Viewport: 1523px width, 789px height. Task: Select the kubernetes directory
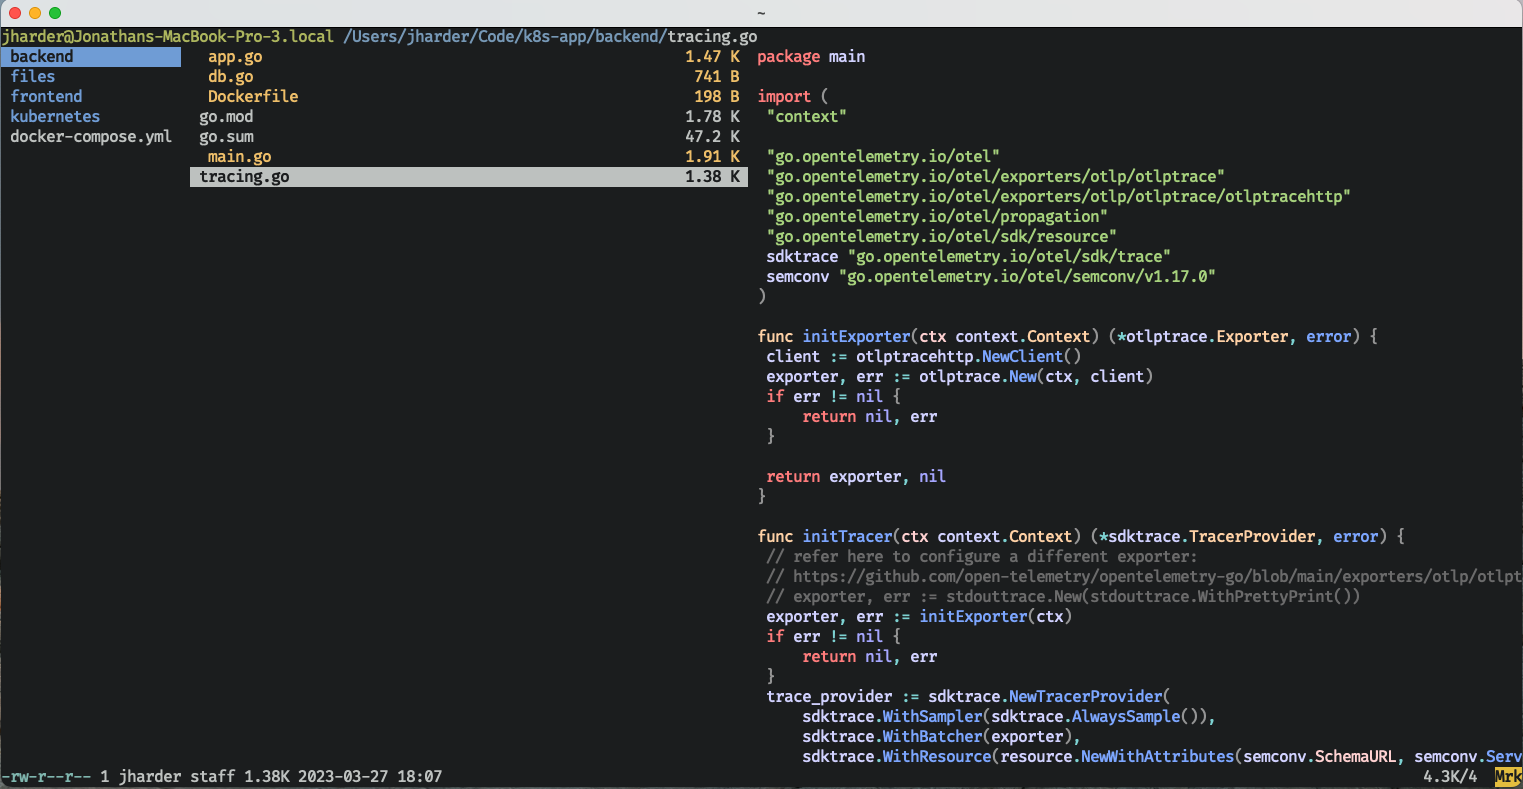pyautogui.click(x=55, y=117)
